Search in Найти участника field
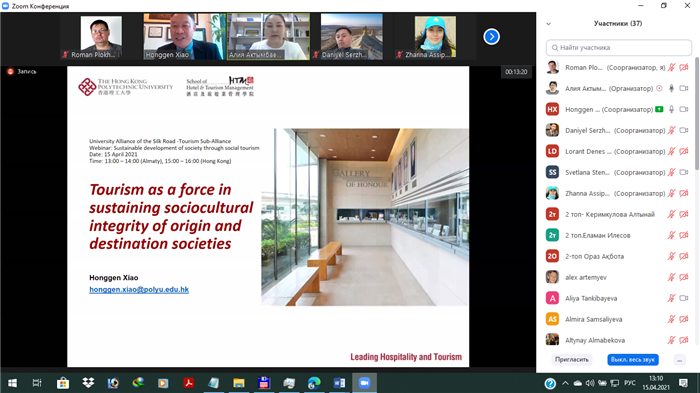The height and width of the screenshot is (393, 700). 619,47
